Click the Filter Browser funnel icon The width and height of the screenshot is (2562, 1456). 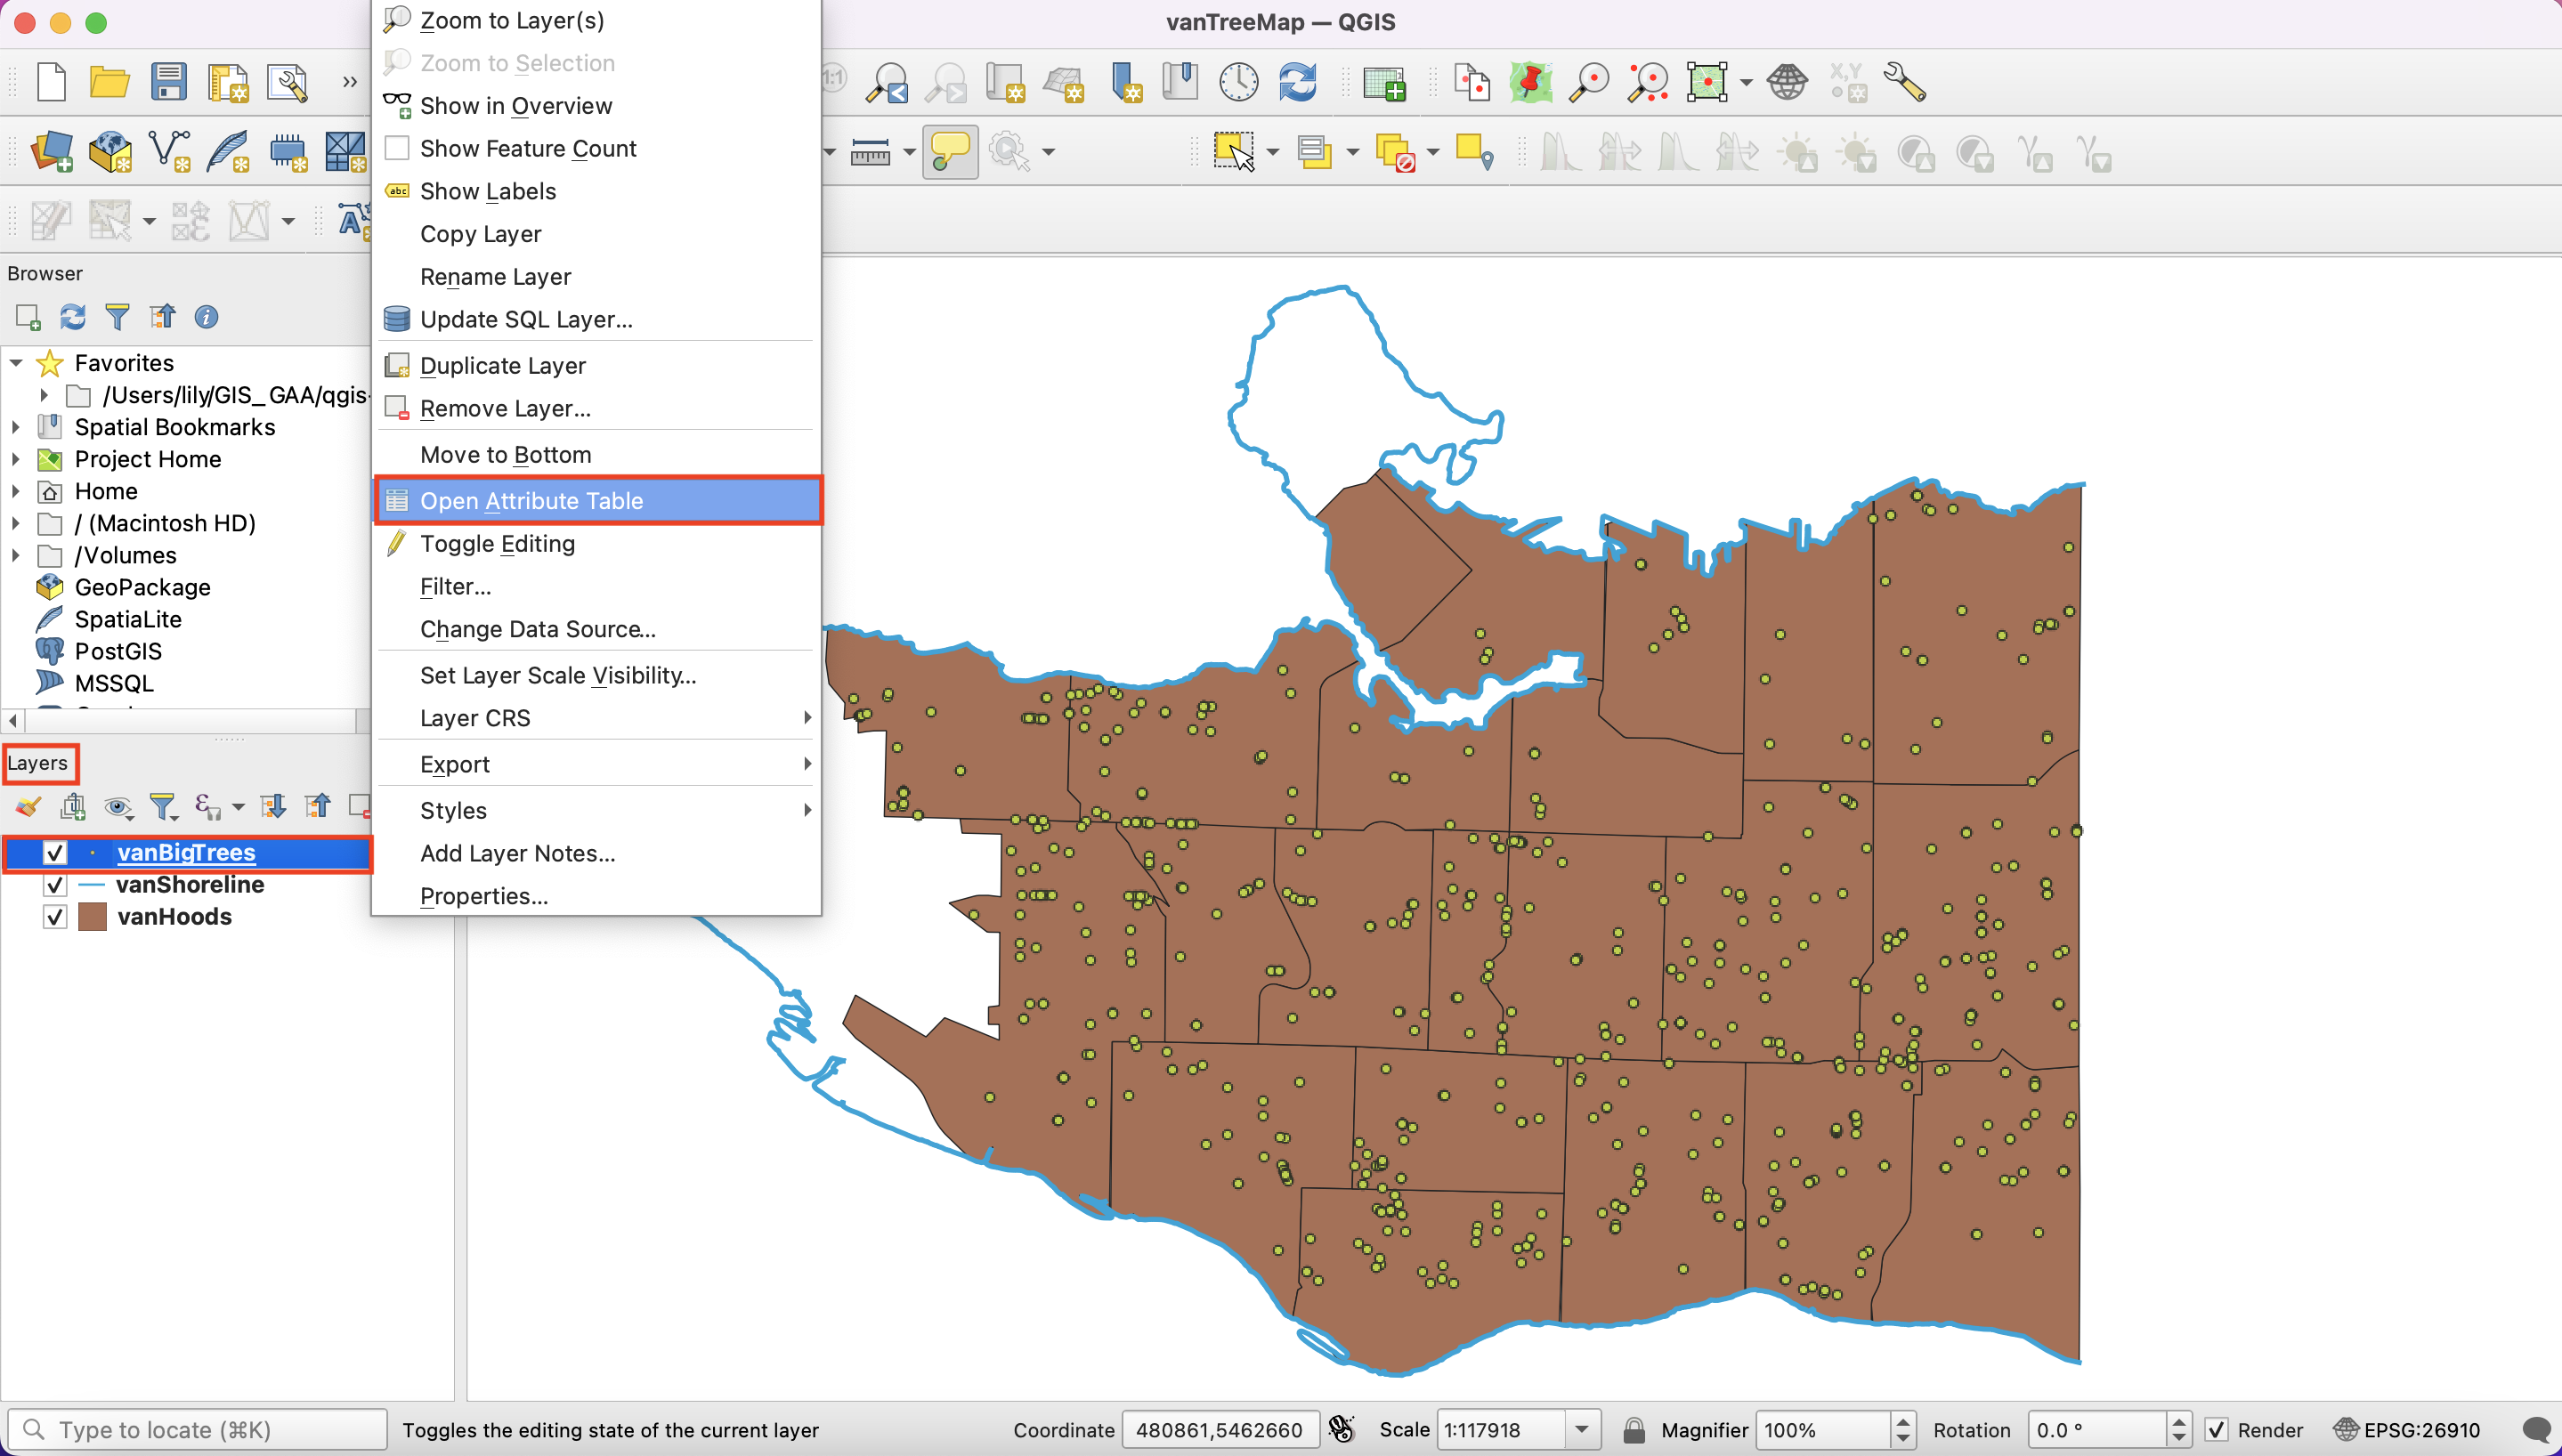point(117,317)
